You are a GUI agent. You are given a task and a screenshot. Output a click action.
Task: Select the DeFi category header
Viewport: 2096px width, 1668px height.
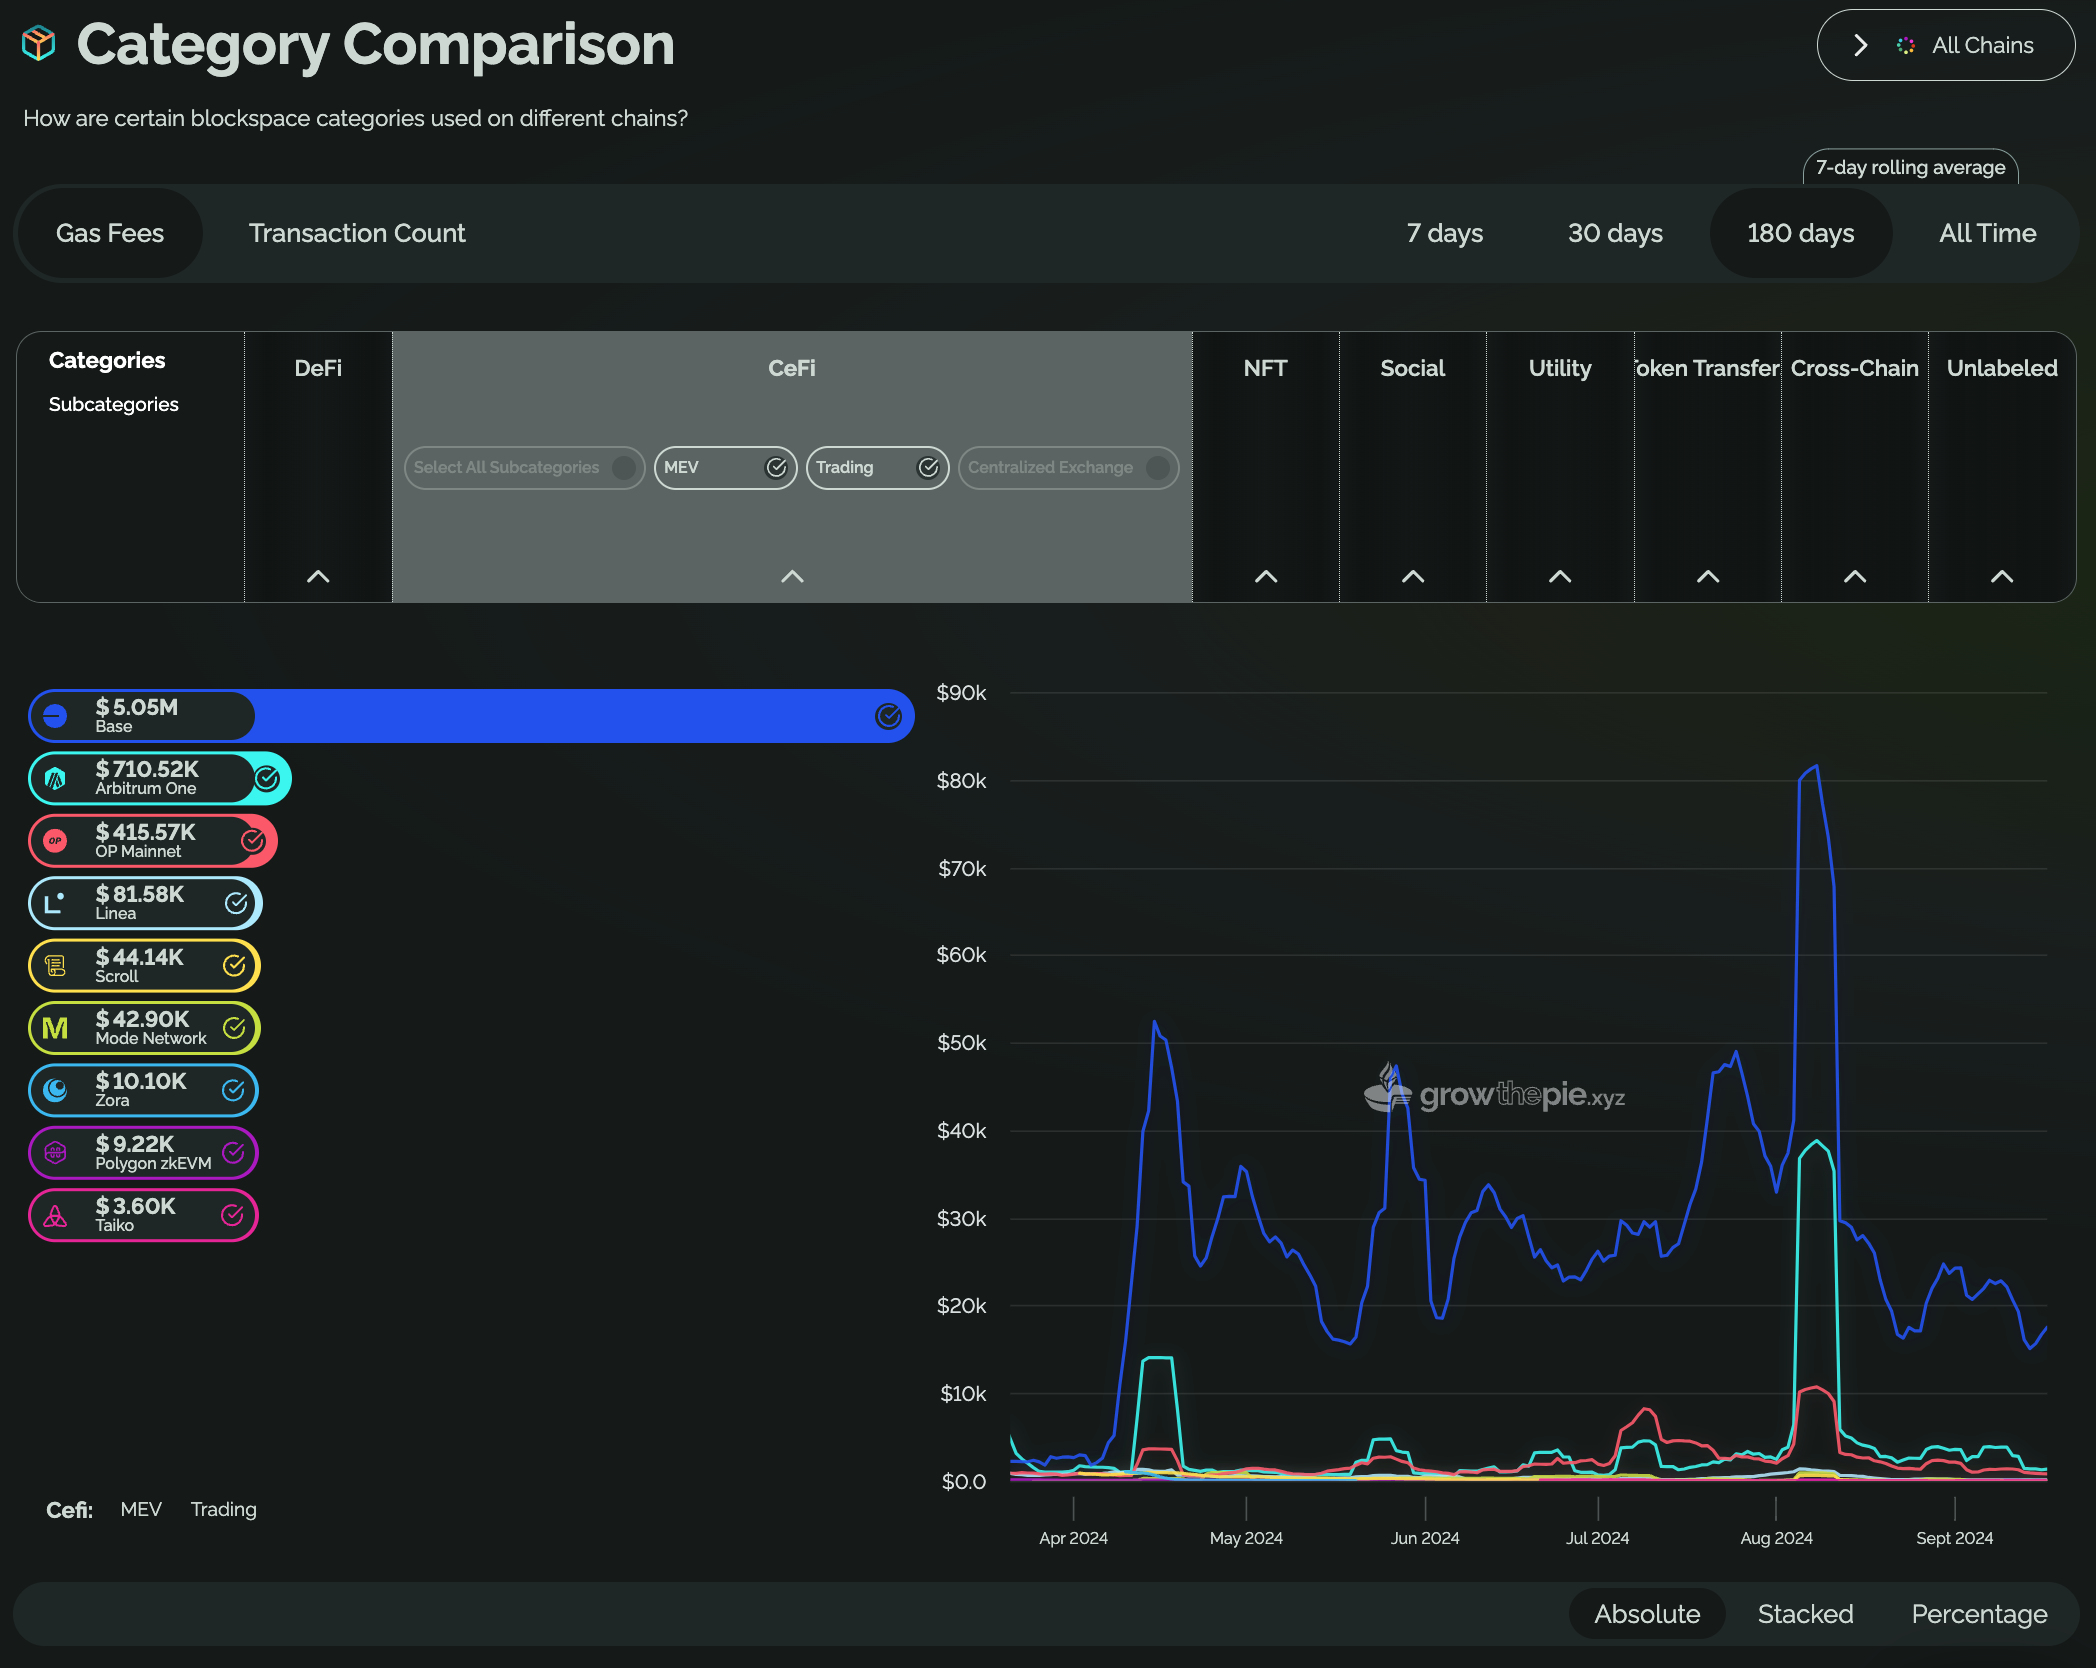(318, 368)
